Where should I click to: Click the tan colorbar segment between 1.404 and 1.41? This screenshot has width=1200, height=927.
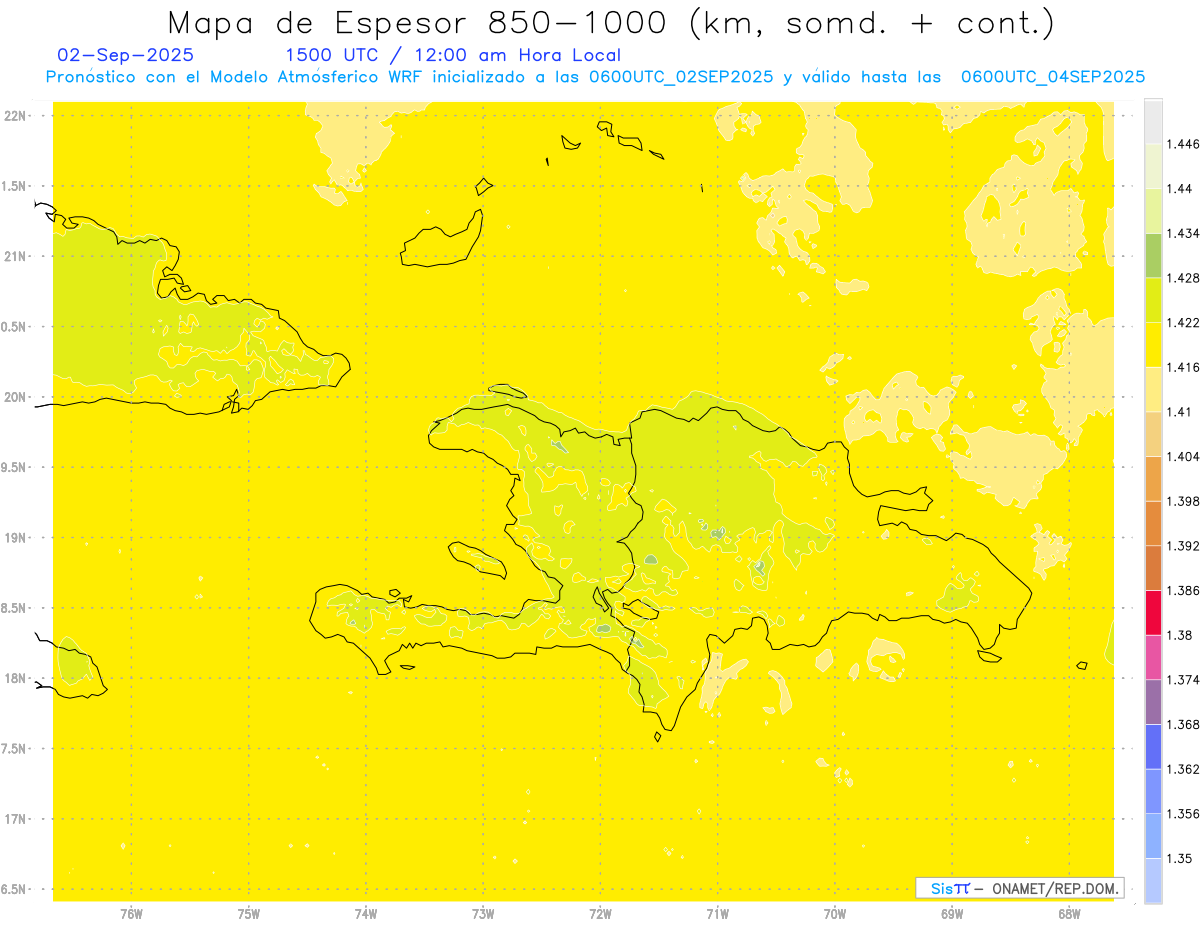coord(1153,433)
